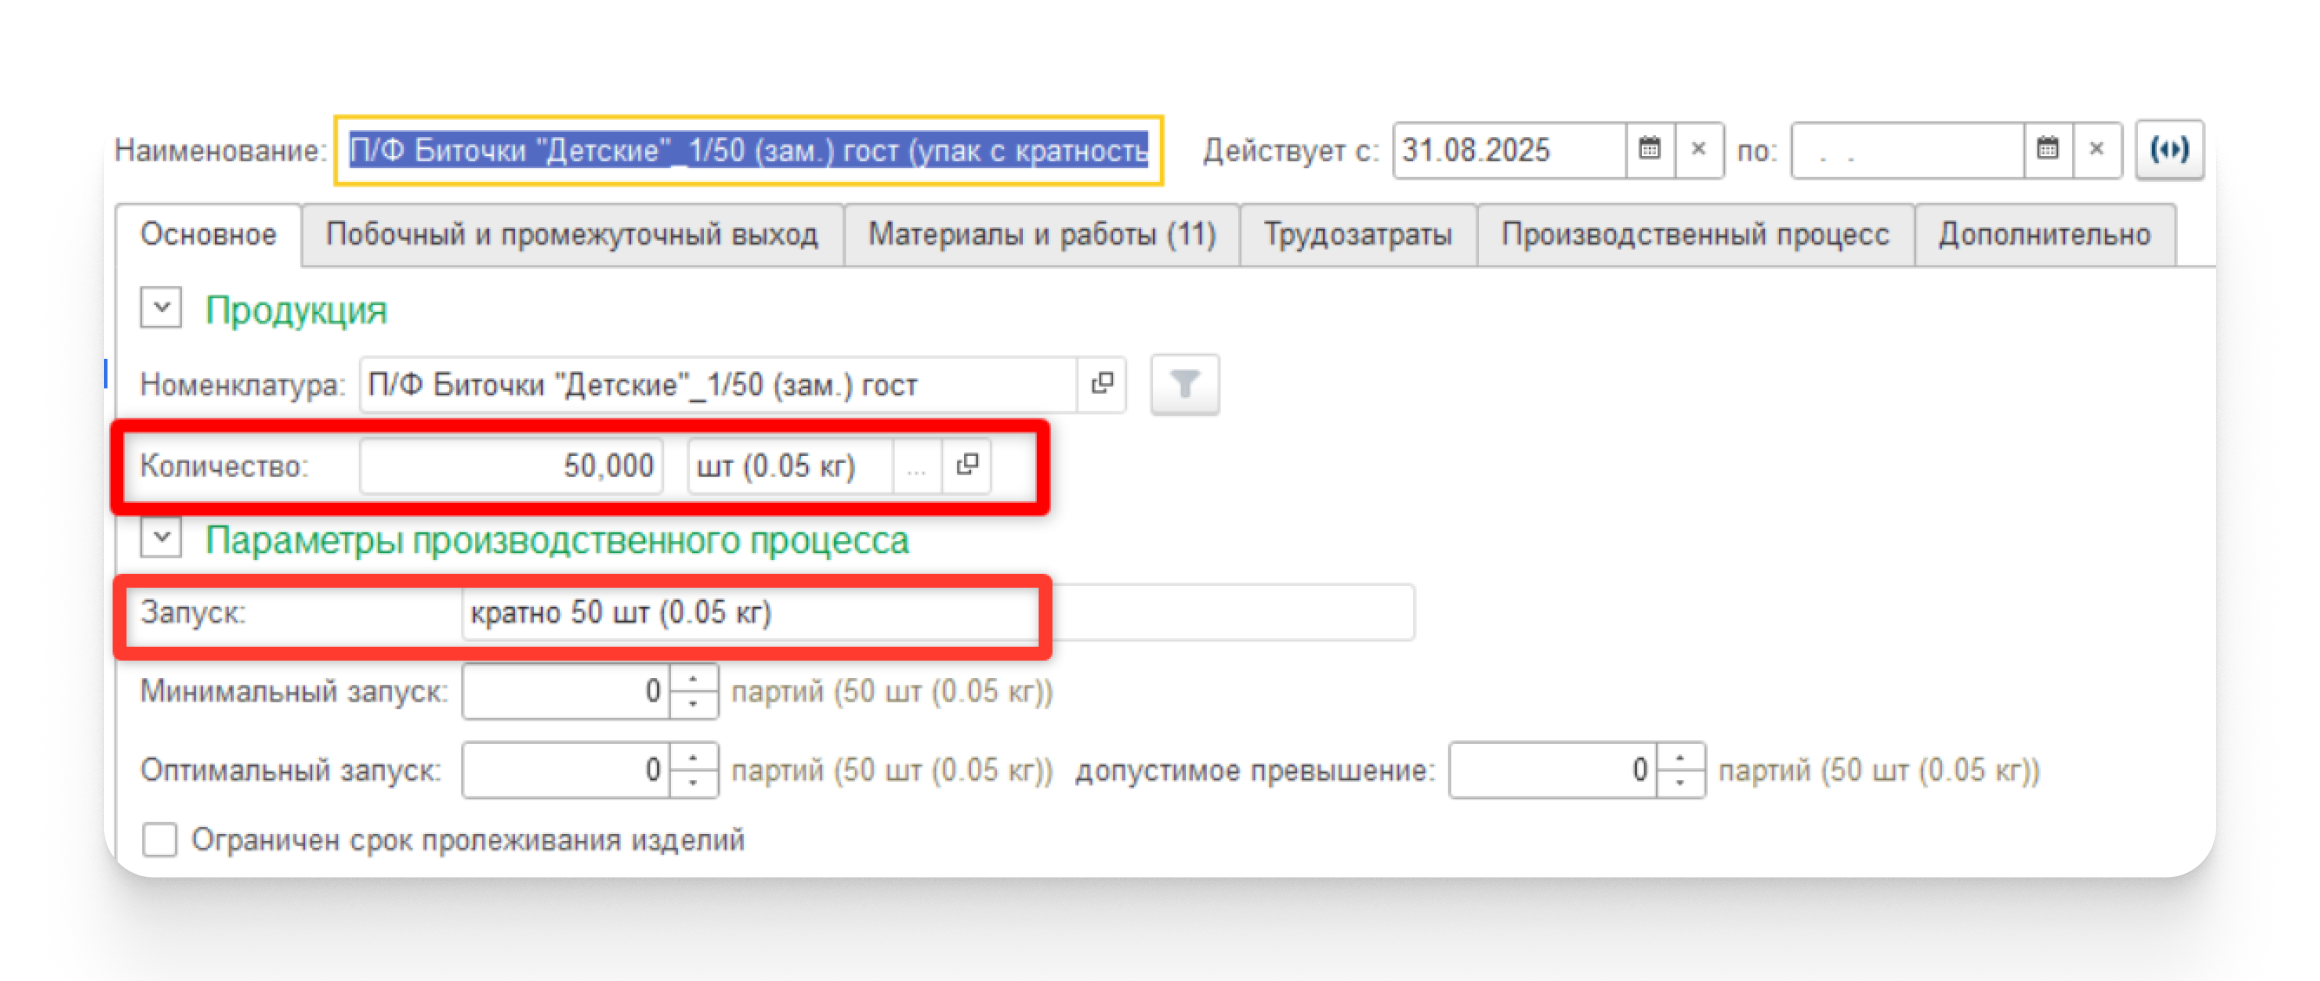Open the Номенклатура item card icon

tap(1102, 384)
